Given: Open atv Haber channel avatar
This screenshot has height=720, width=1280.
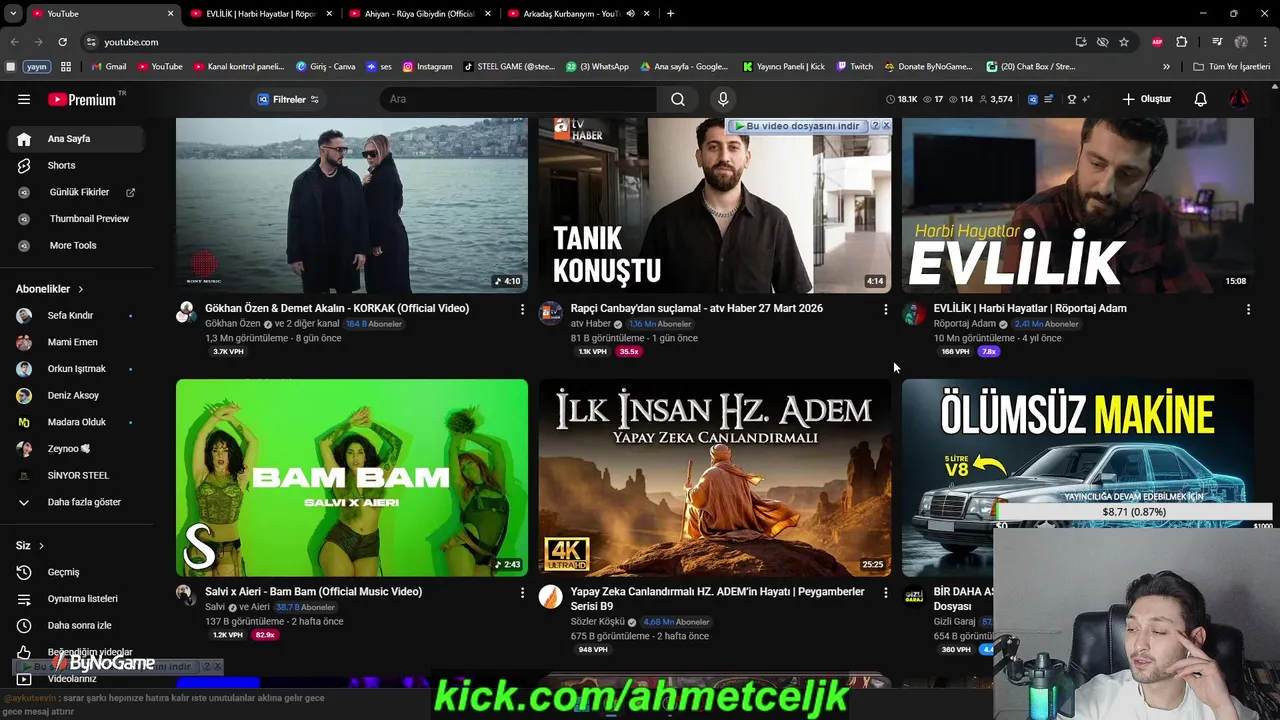Looking at the screenshot, I should pyautogui.click(x=550, y=313).
